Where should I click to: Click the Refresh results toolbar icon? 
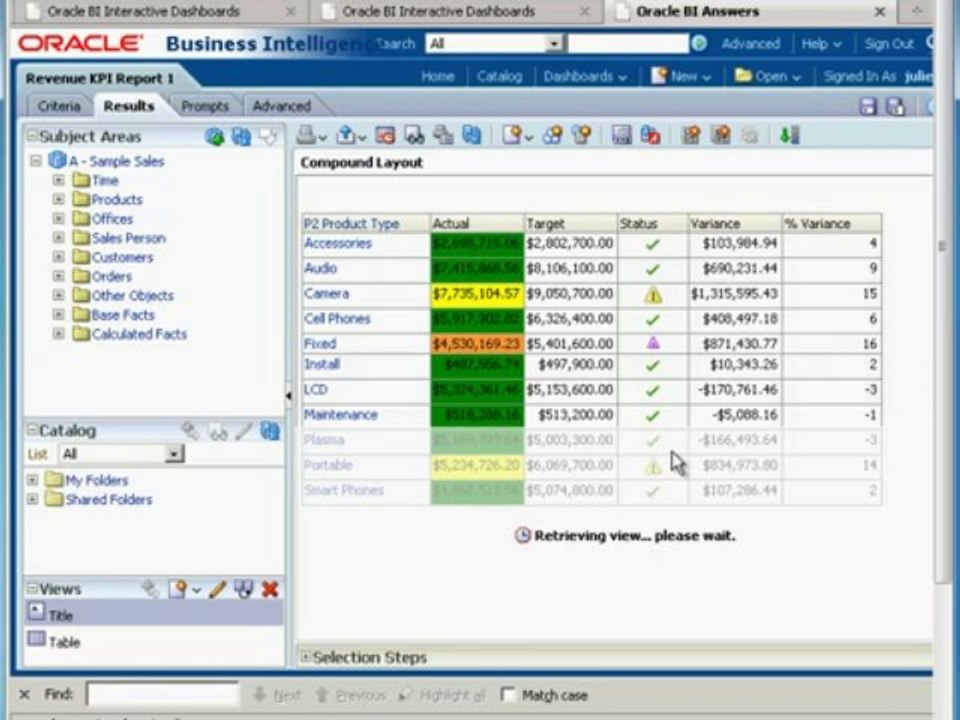click(x=471, y=135)
